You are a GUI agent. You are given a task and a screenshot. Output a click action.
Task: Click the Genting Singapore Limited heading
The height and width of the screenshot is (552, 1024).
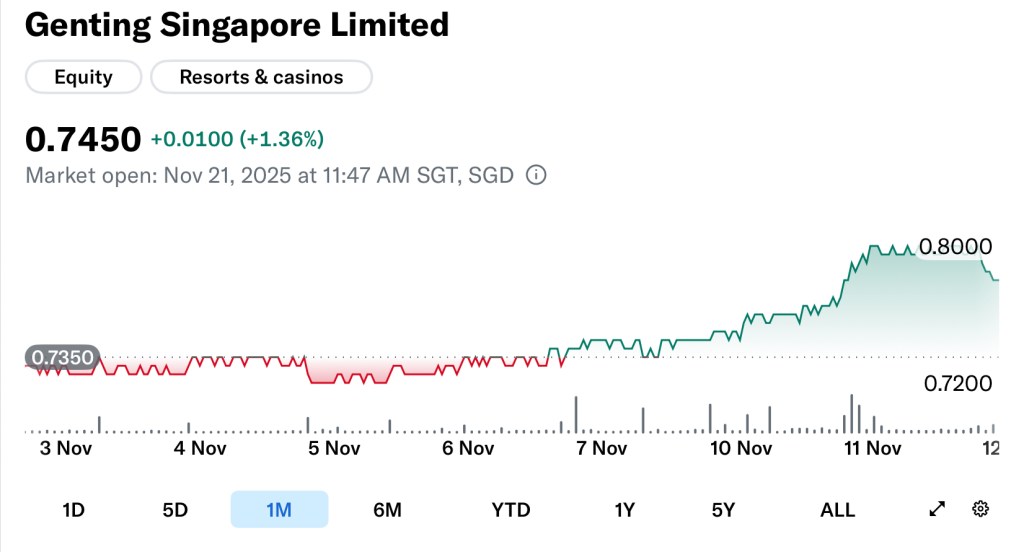click(x=236, y=25)
